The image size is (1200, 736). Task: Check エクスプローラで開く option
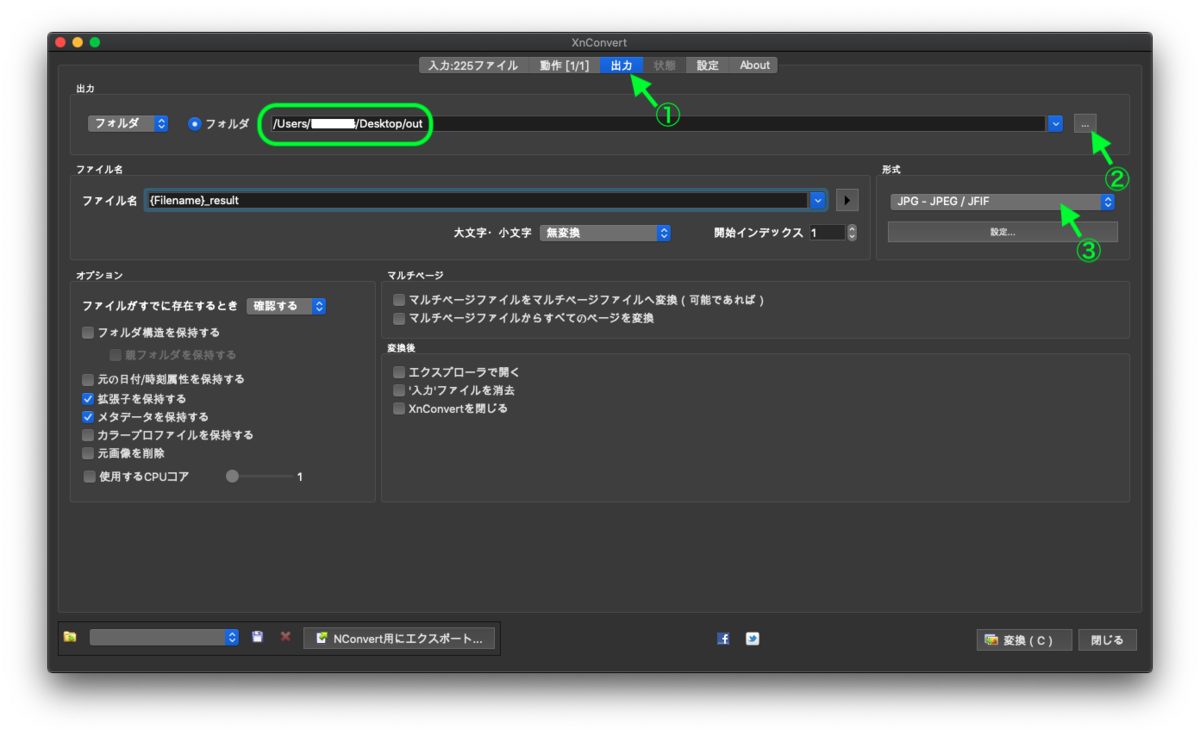coord(399,372)
